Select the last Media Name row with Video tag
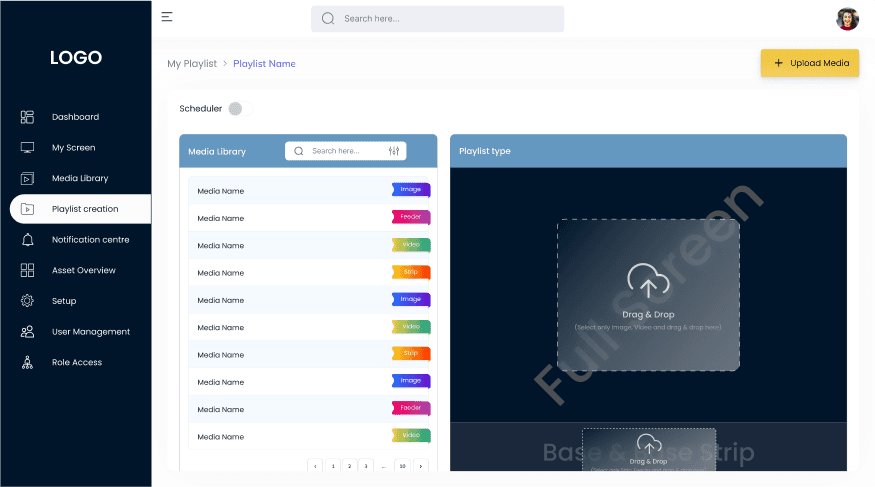 [309, 436]
